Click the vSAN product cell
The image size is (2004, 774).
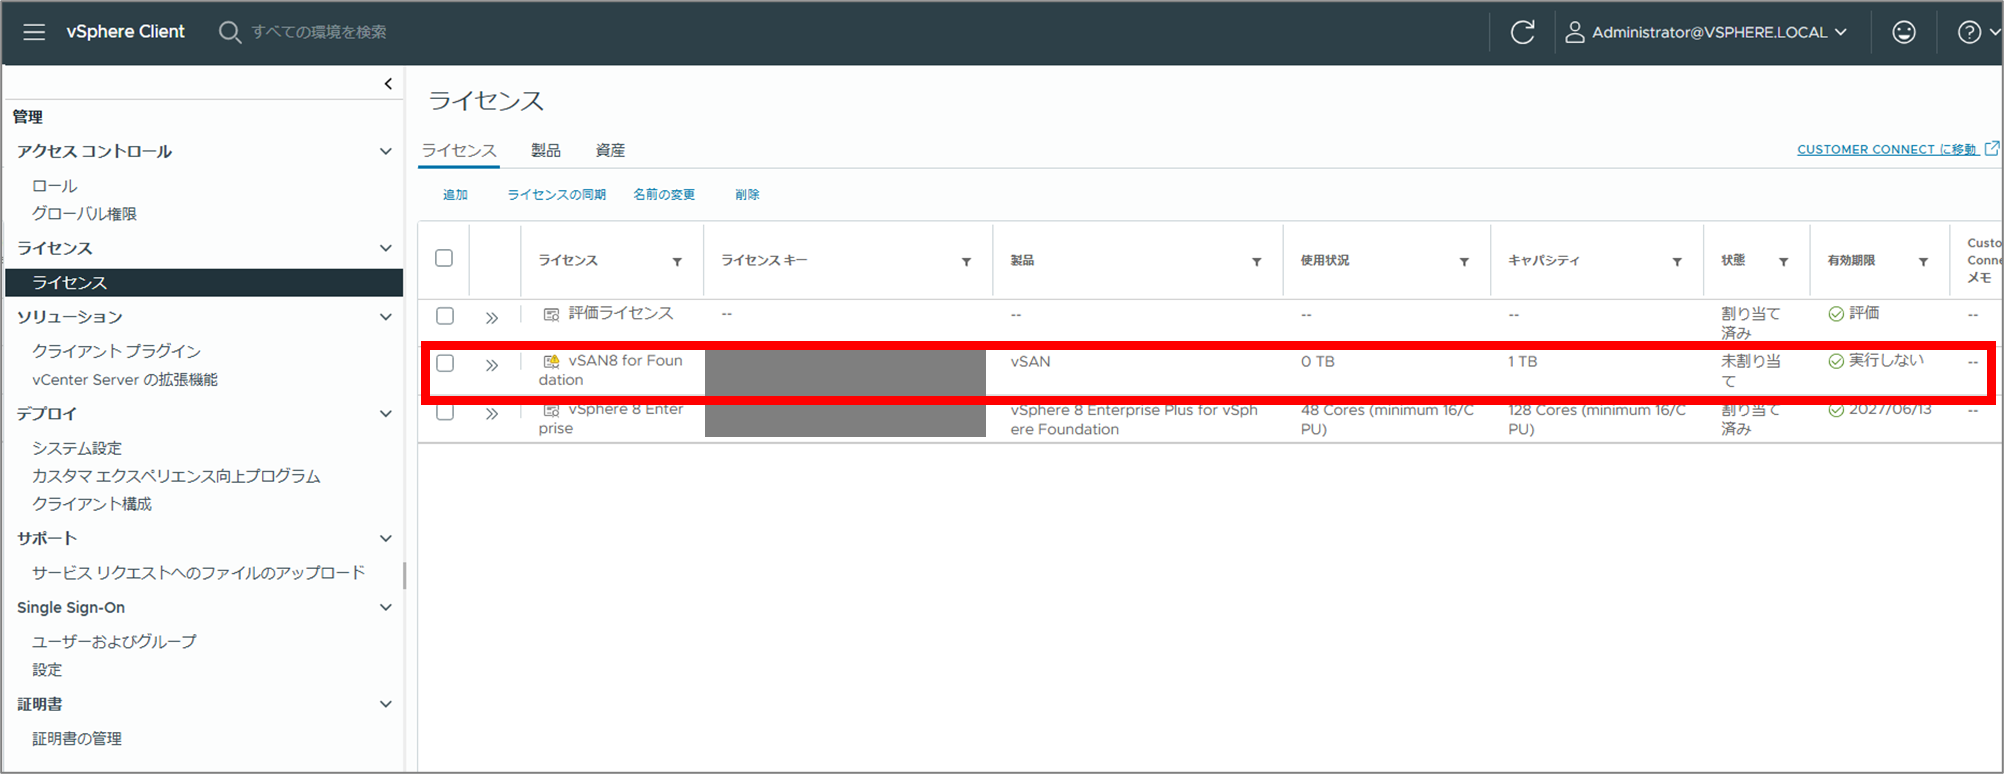pyautogui.click(x=1030, y=362)
